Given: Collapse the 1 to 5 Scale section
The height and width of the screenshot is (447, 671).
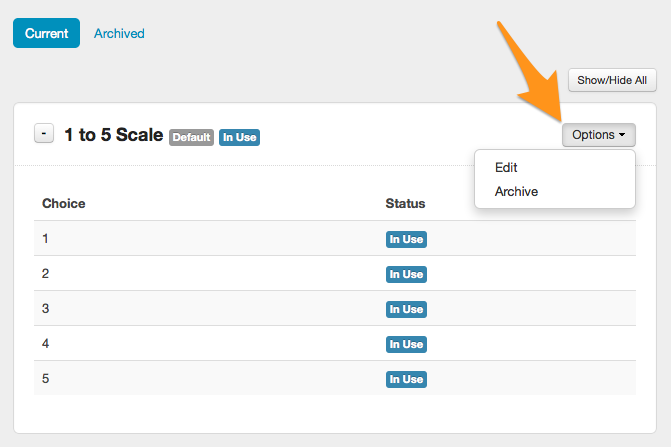Looking at the screenshot, I should pos(44,133).
